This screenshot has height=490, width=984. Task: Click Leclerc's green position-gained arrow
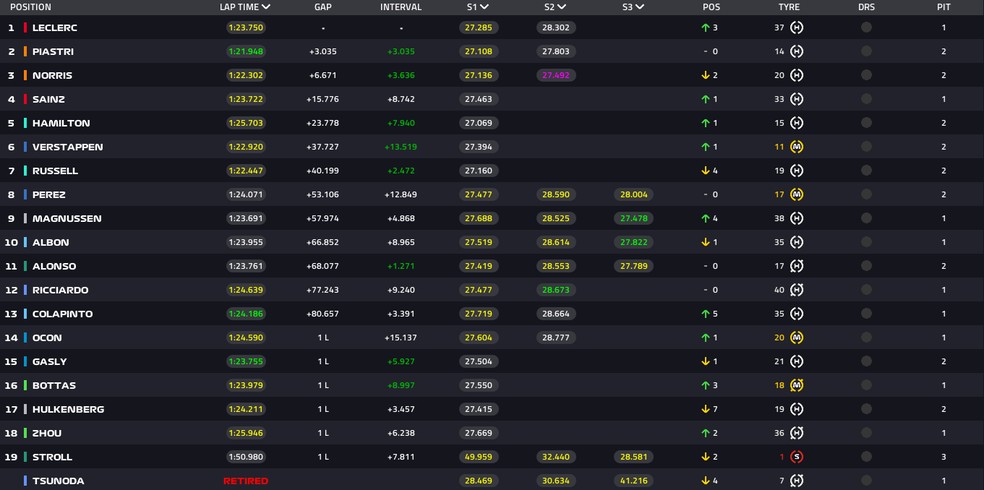click(705, 28)
